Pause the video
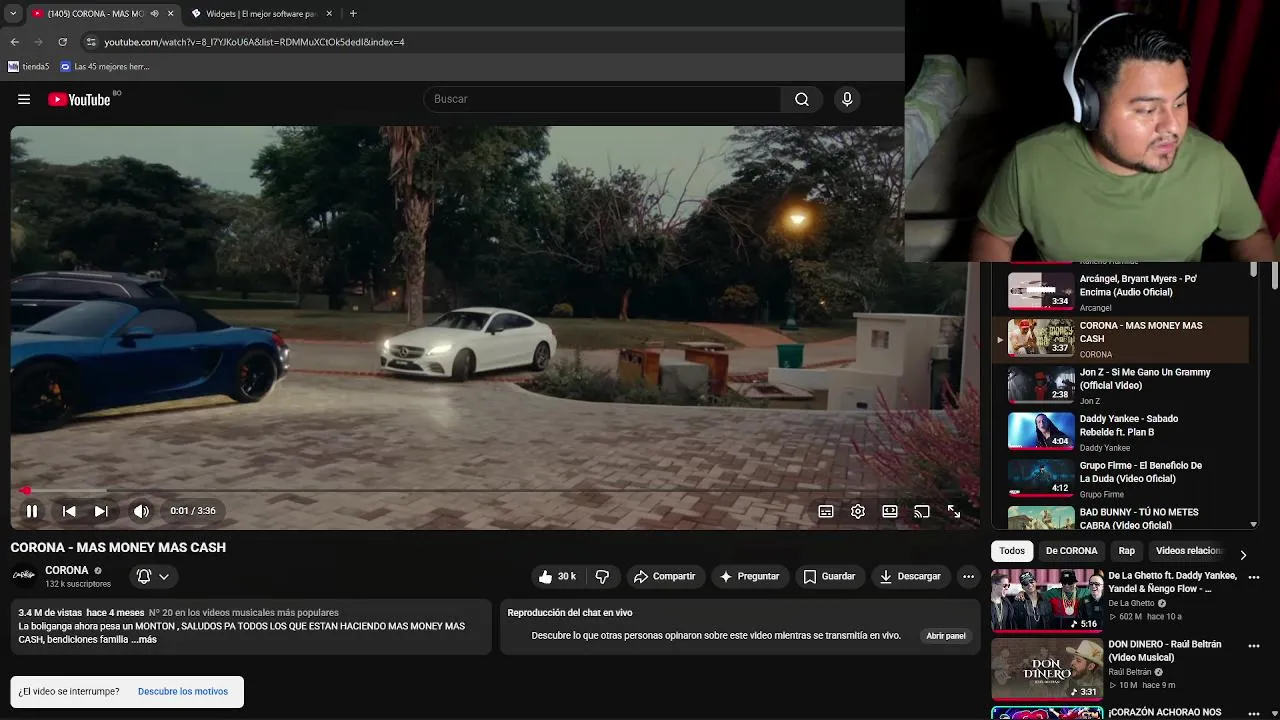Image resolution: width=1280 pixels, height=720 pixels. 32,511
